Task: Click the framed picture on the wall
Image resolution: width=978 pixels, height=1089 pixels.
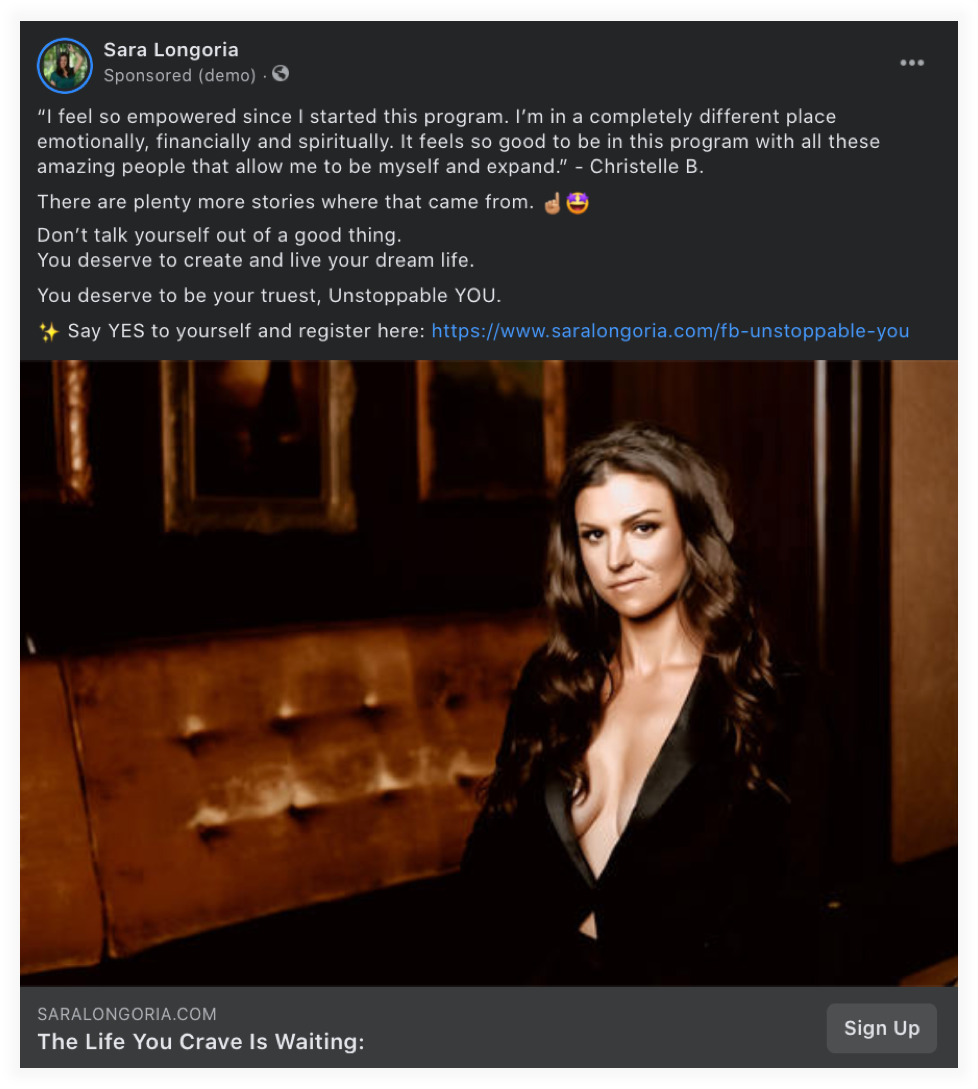Action: (258, 440)
